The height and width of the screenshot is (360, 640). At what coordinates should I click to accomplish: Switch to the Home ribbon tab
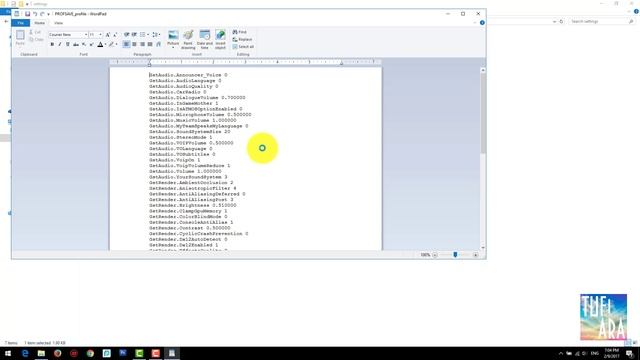click(40, 23)
